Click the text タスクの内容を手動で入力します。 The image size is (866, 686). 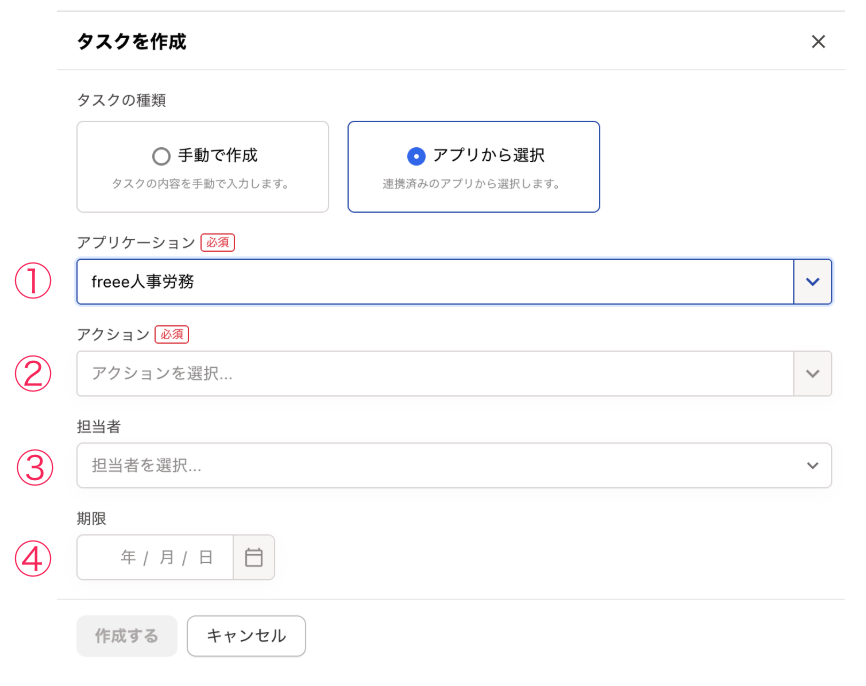tap(201, 183)
